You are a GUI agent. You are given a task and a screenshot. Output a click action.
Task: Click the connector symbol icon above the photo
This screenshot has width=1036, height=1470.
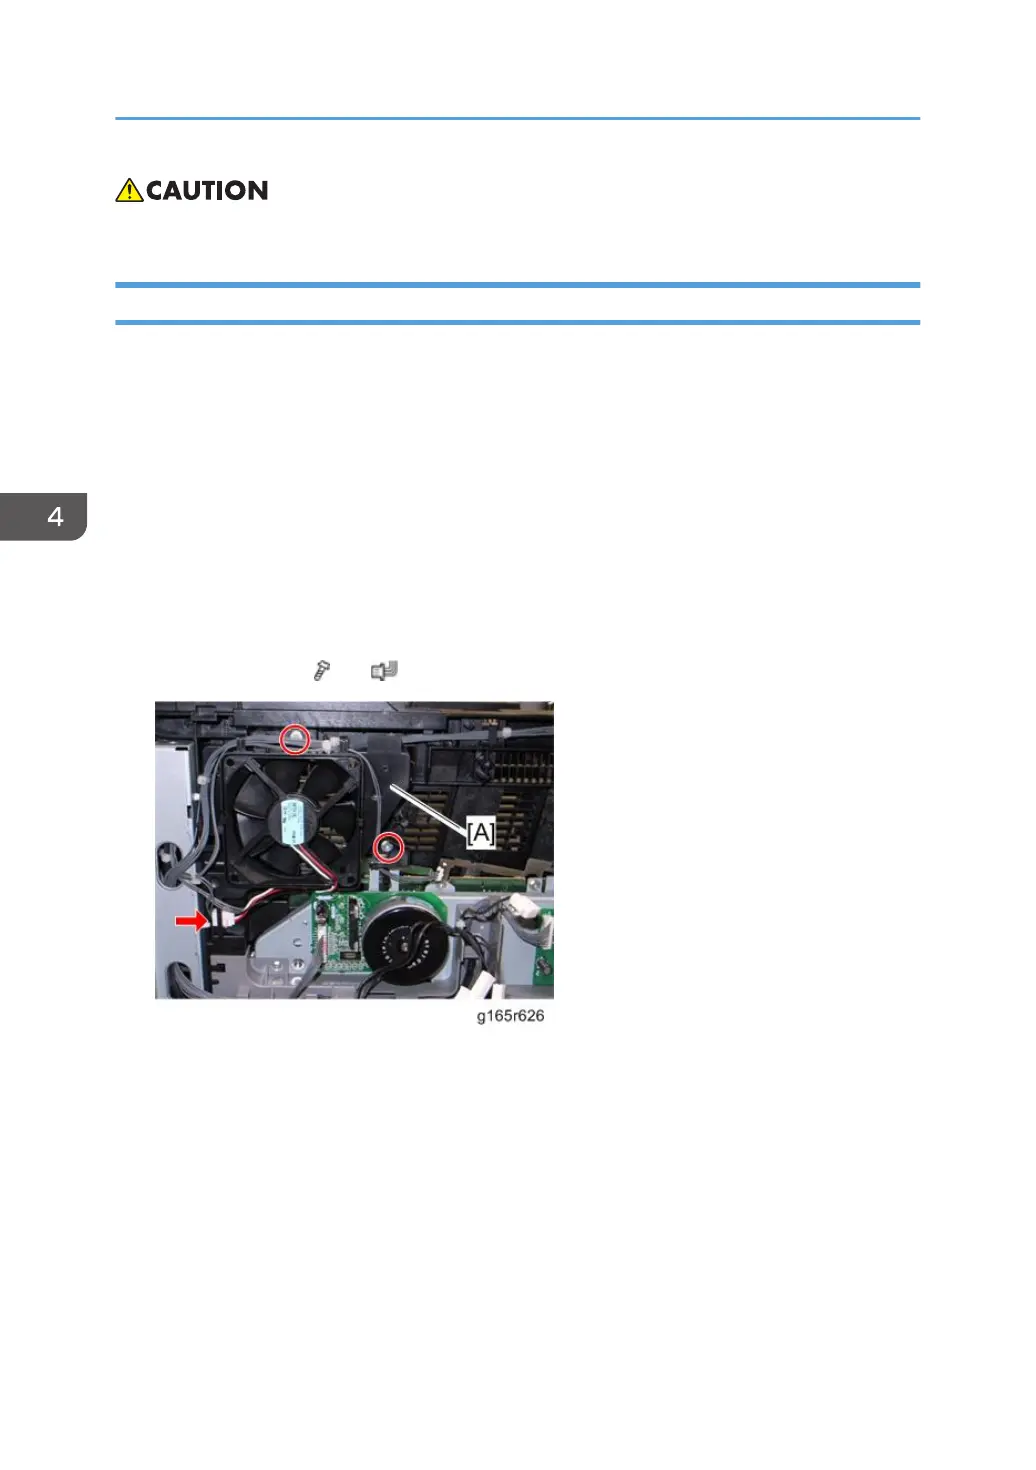coord(385,671)
